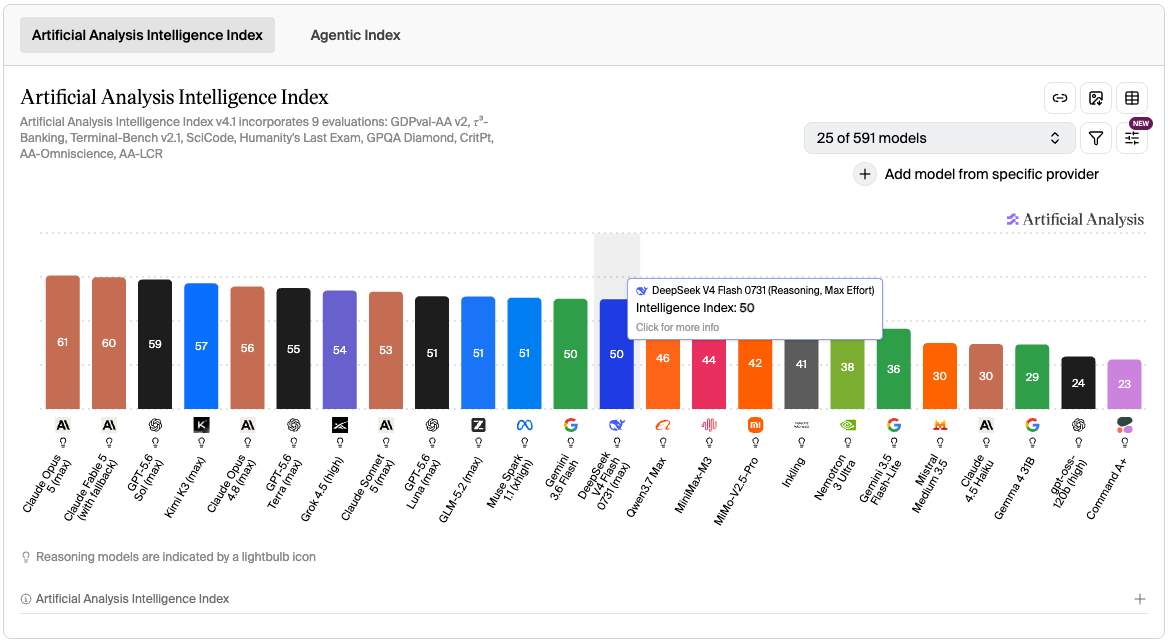Open the 25 of 591 models dropdown
Screen dimensions: 1168x642
[x=939, y=138]
